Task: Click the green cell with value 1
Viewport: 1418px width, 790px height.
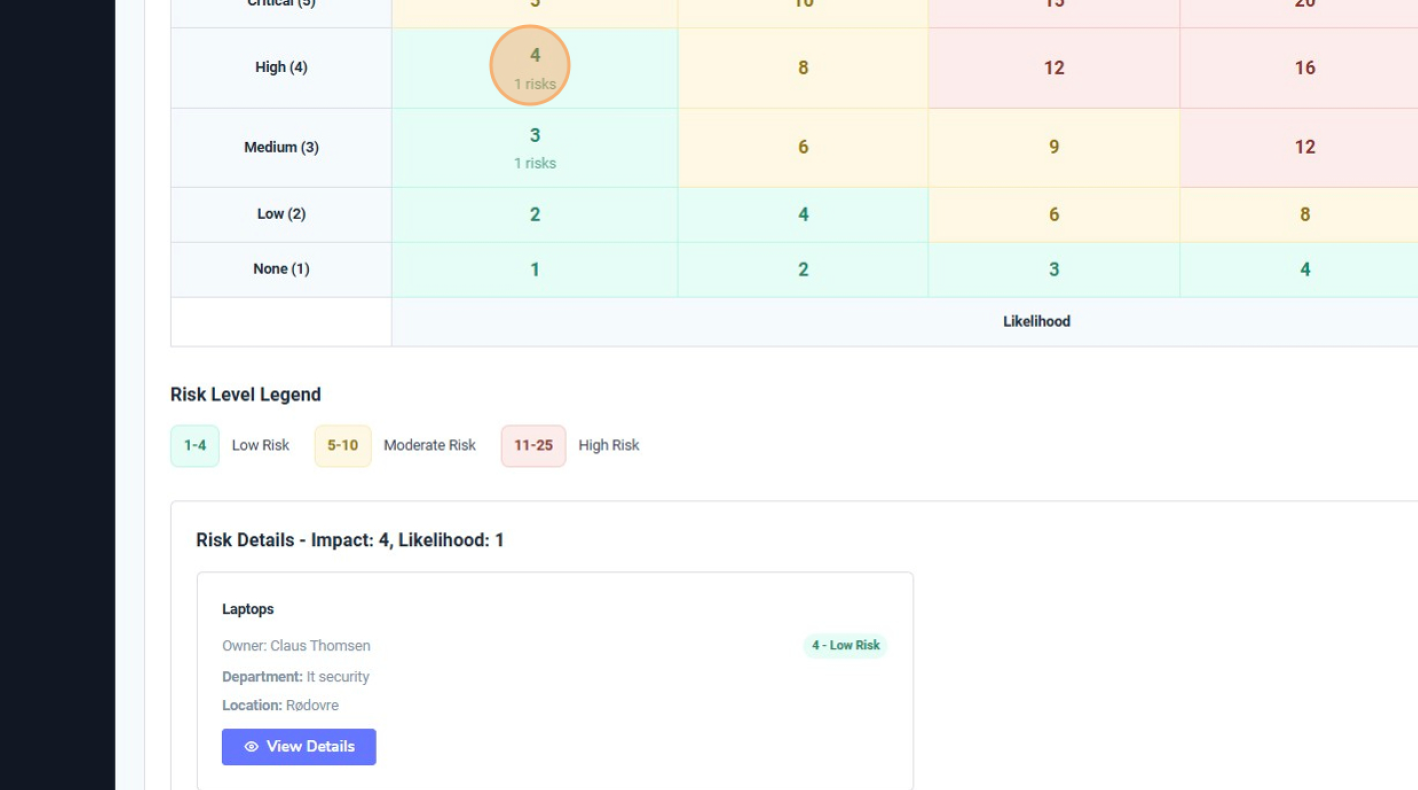Action: 534,268
